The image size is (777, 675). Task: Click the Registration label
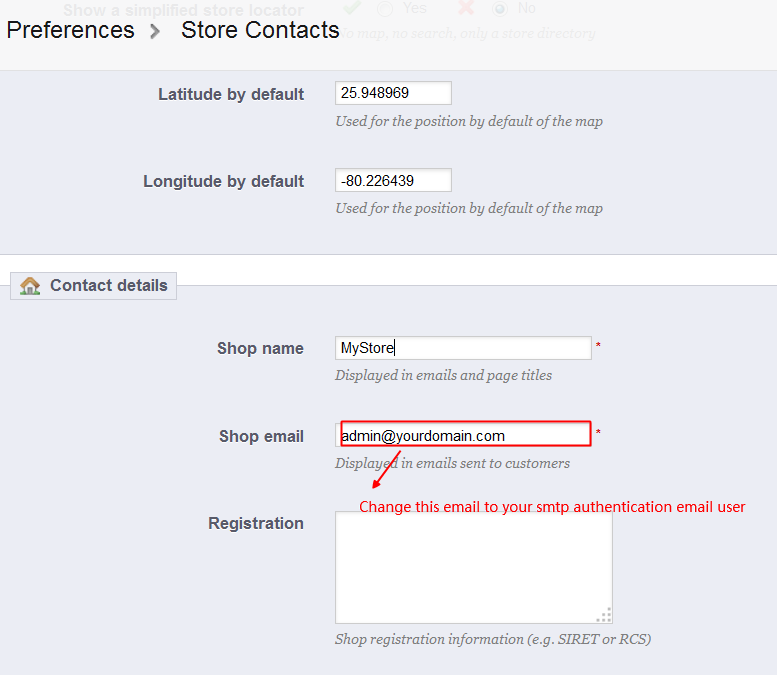point(255,523)
